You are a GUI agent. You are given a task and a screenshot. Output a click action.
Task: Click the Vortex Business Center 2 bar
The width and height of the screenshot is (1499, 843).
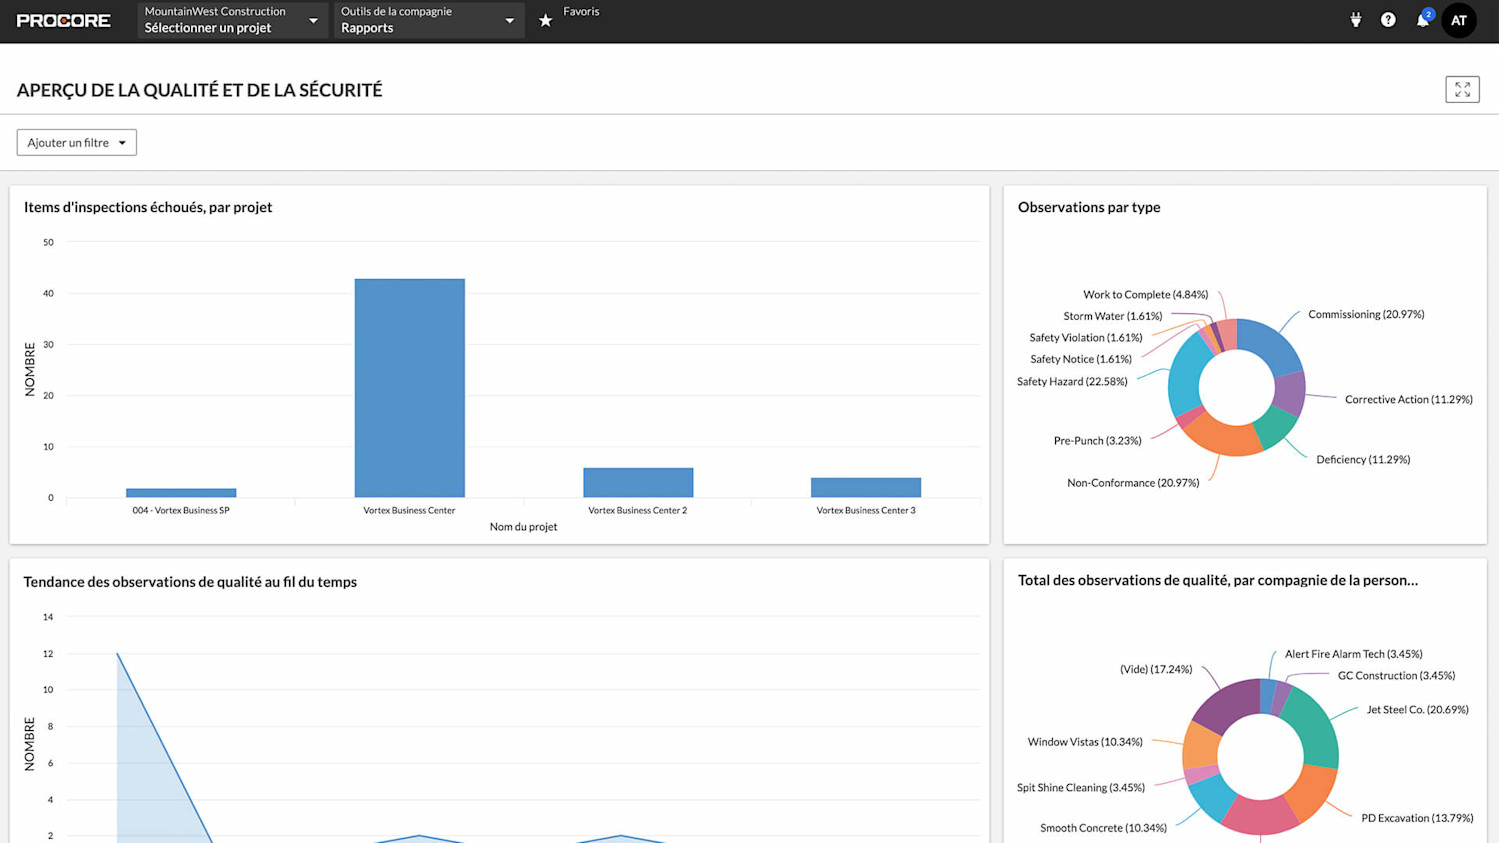pyautogui.click(x=638, y=482)
